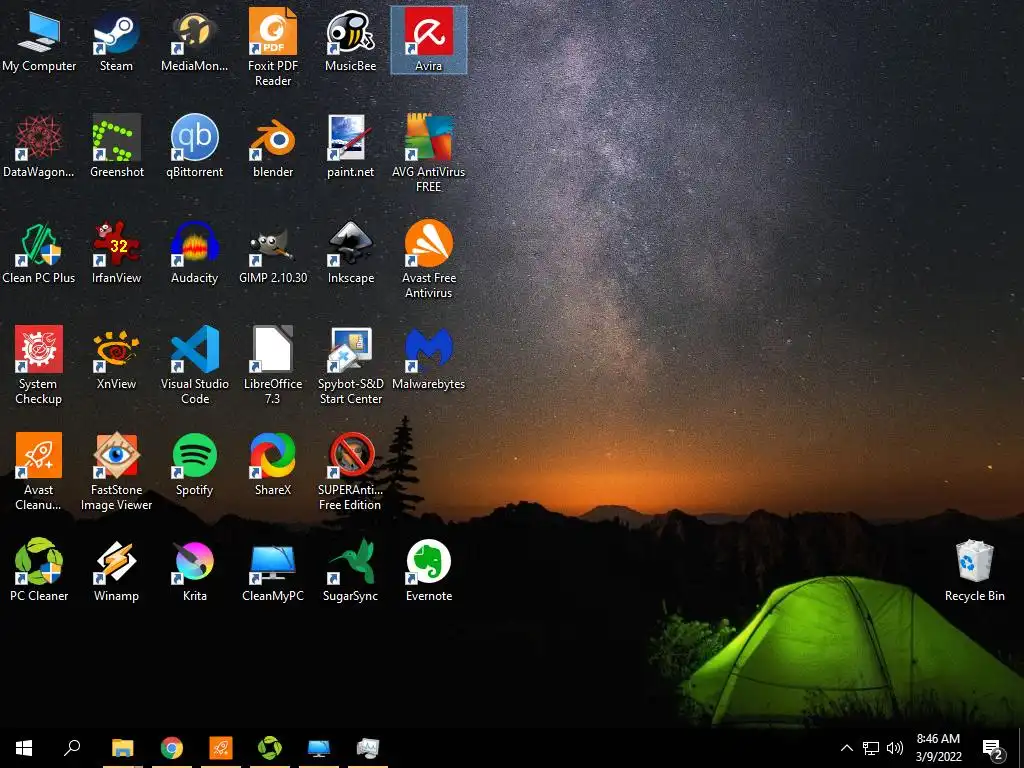The height and width of the screenshot is (768, 1024).
Task: Click the System Checkup shortcut
Action: coord(39,366)
